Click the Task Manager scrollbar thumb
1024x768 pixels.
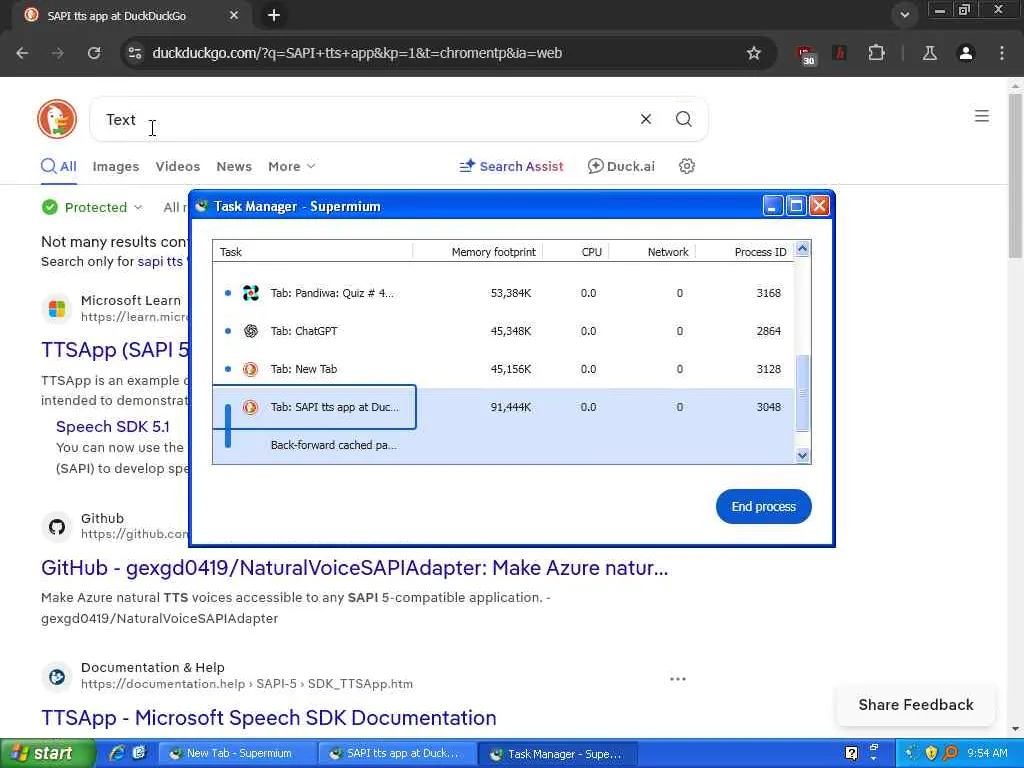(803, 393)
